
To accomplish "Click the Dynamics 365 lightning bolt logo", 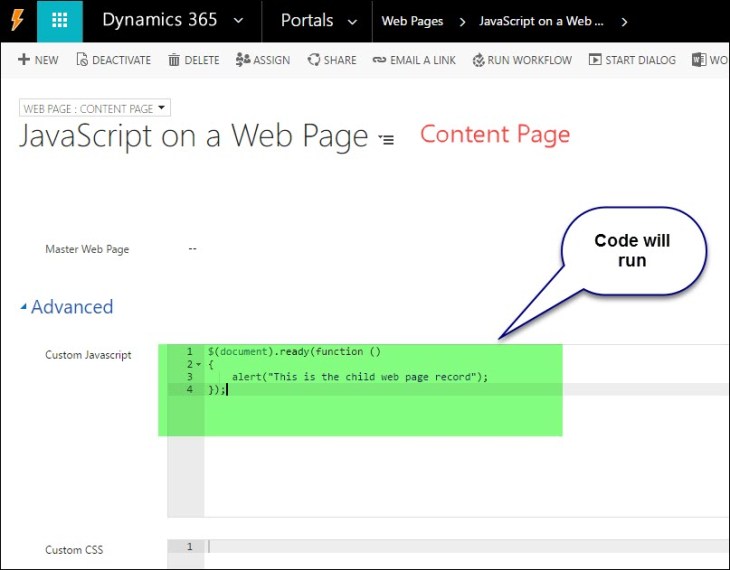I will pyautogui.click(x=17, y=20).
